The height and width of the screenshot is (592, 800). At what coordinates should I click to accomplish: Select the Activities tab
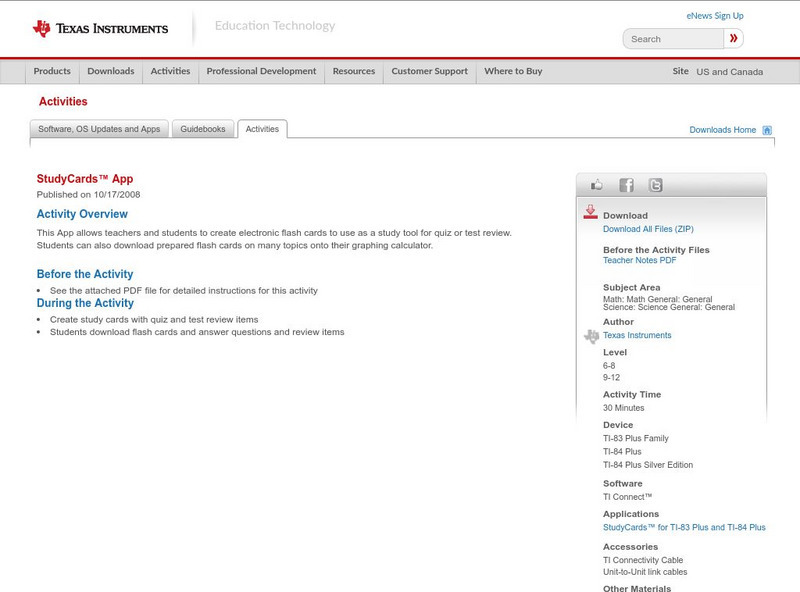[262, 128]
